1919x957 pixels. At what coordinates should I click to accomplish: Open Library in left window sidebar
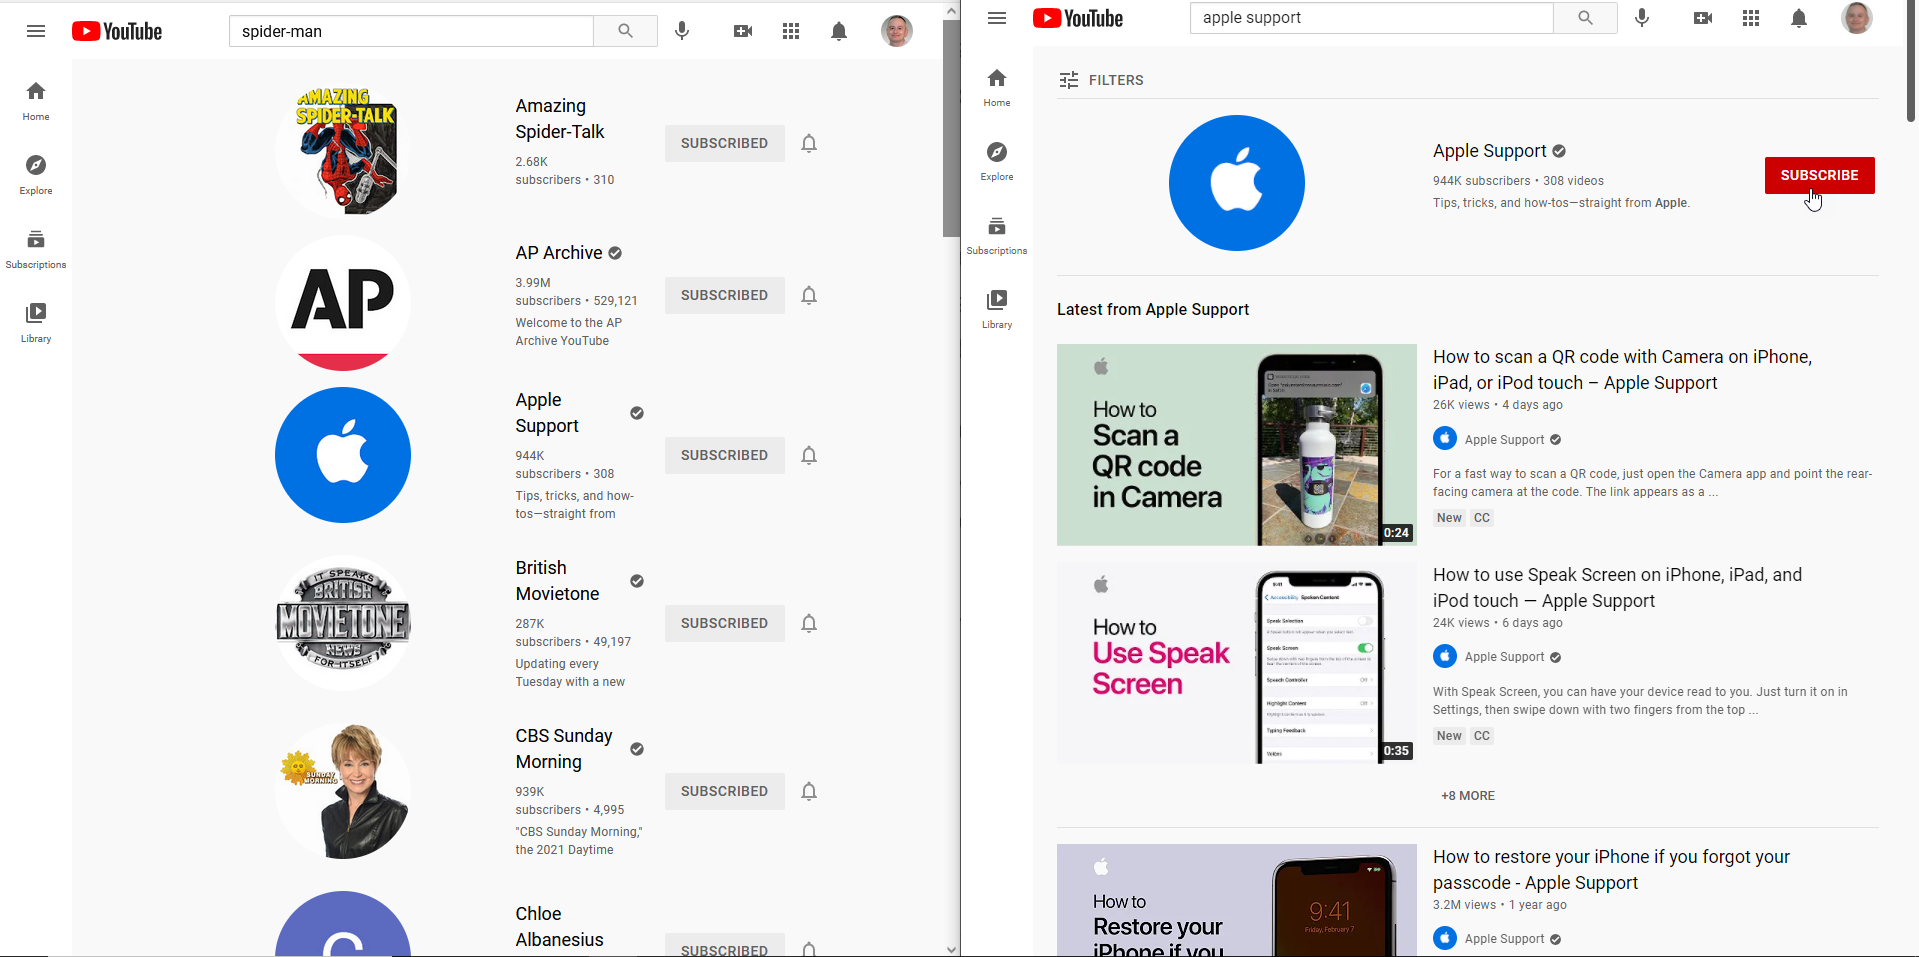tap(36, 323)
